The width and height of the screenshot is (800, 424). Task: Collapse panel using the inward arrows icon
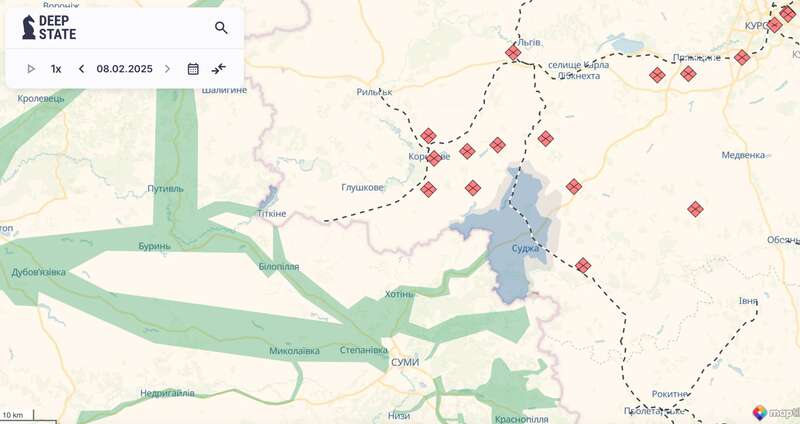click(219, 69)
